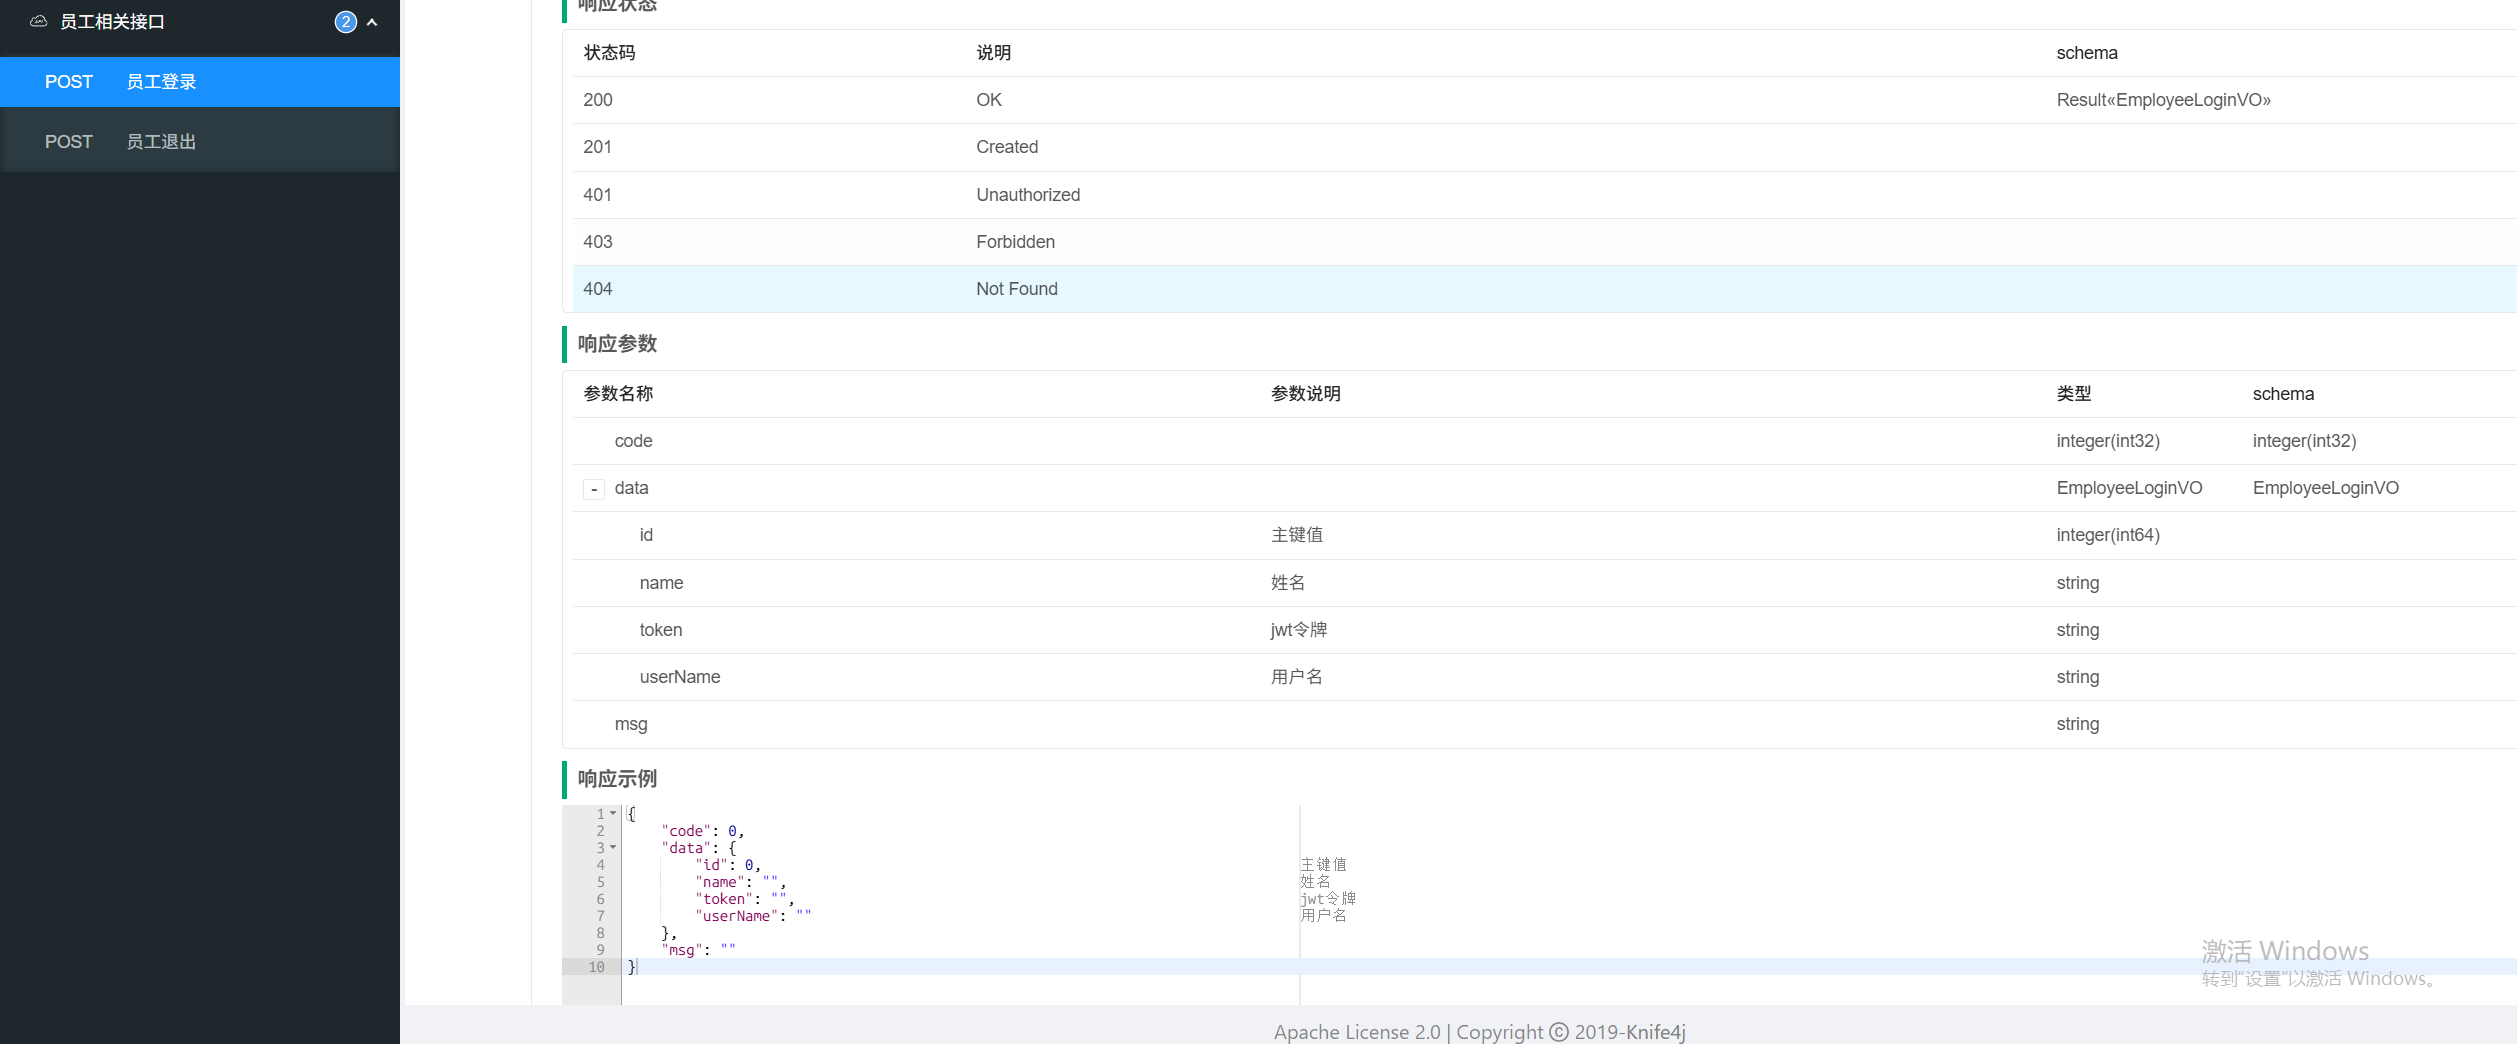Click line number 10 in the code gutter

pyautogui.click(x=596, y=967)
